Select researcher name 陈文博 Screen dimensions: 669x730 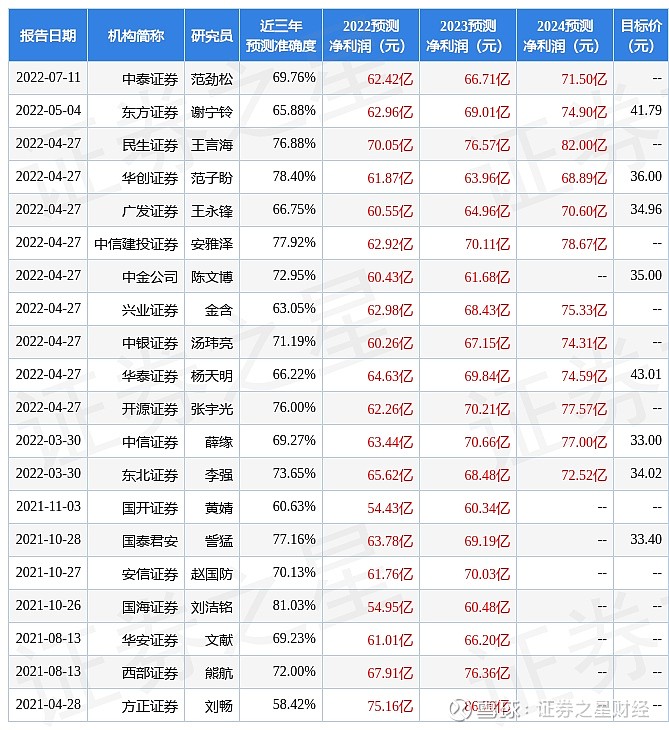click(212, 277)
